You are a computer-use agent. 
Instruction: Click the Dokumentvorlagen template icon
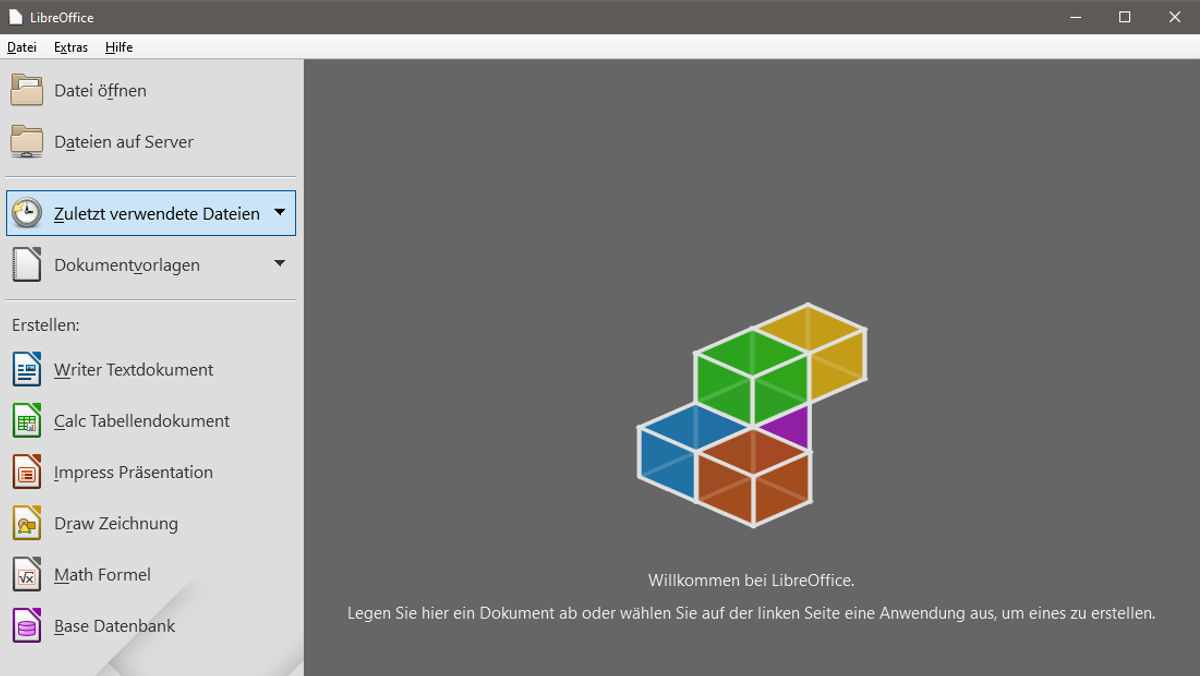point(27,265)
